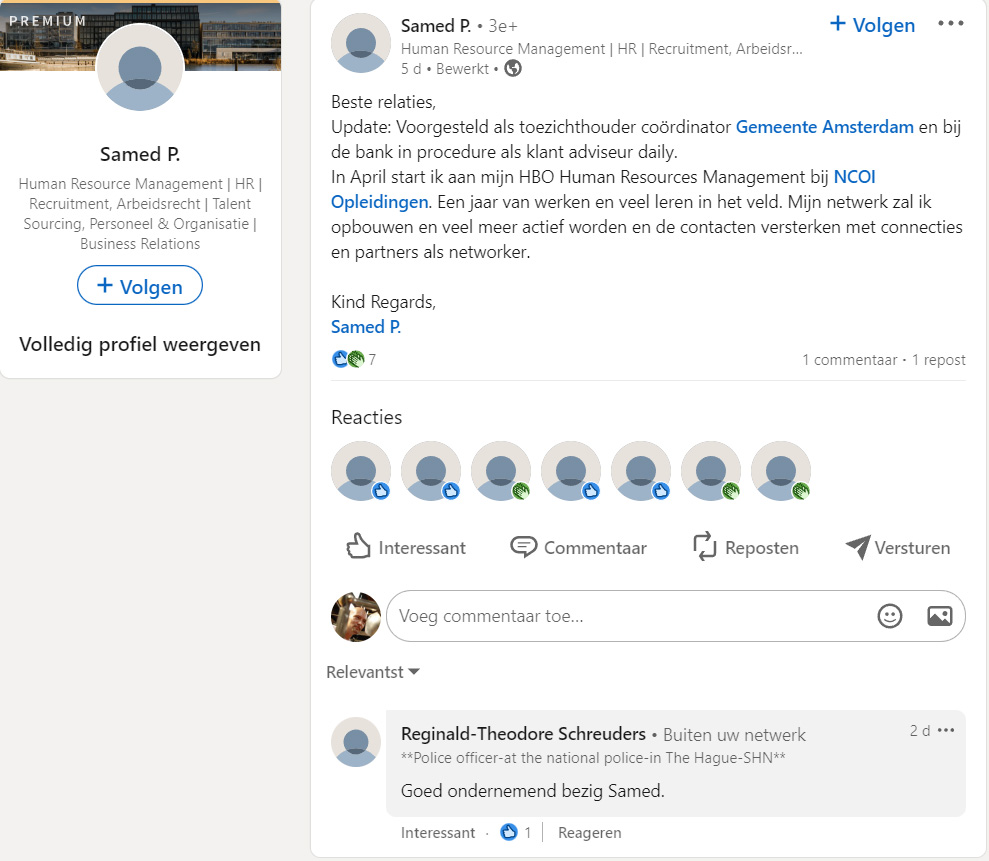Toggle follow with the top Volgen button
The image size is (989, 861).
870,24
